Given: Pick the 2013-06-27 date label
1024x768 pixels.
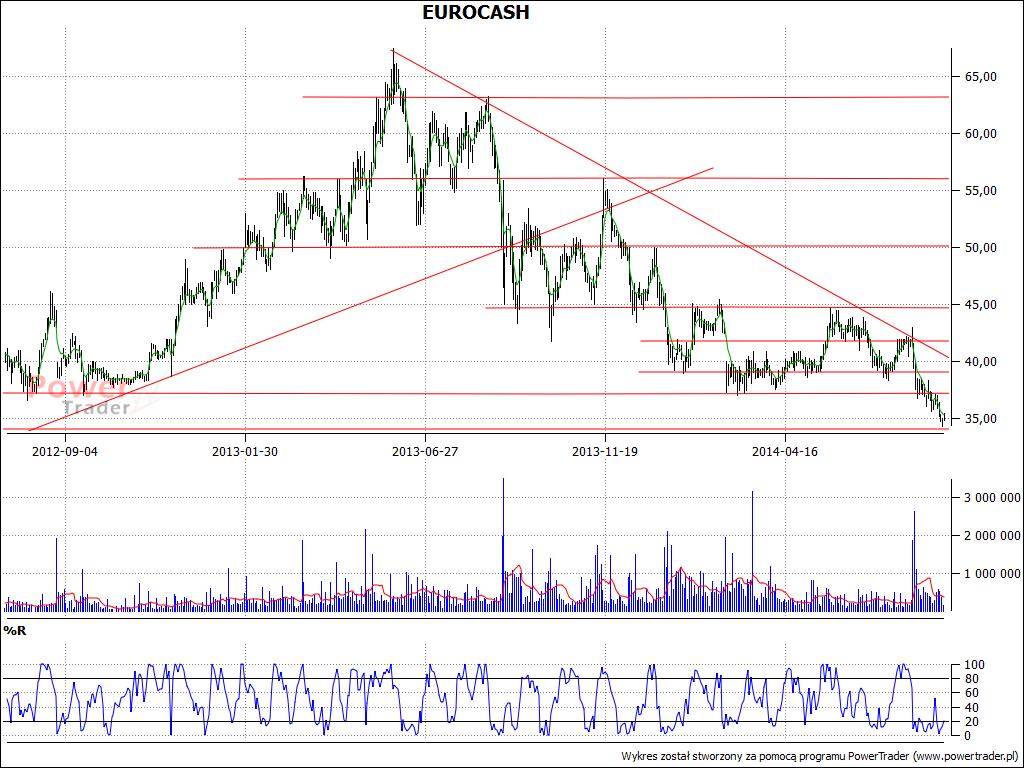Looking at the screenshot, I should coord(425,451).
